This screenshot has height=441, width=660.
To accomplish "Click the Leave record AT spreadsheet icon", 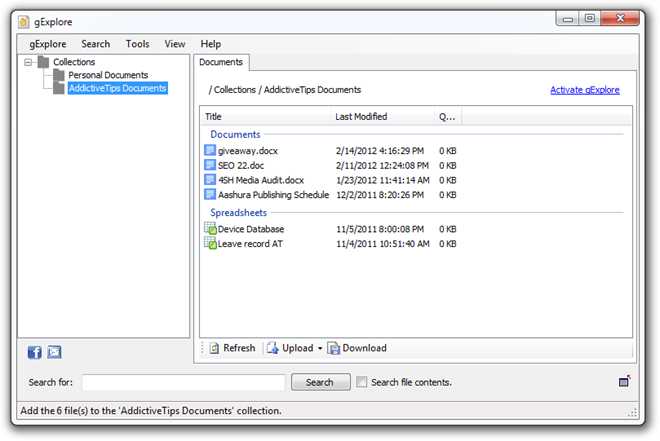I will pos(210,243).
